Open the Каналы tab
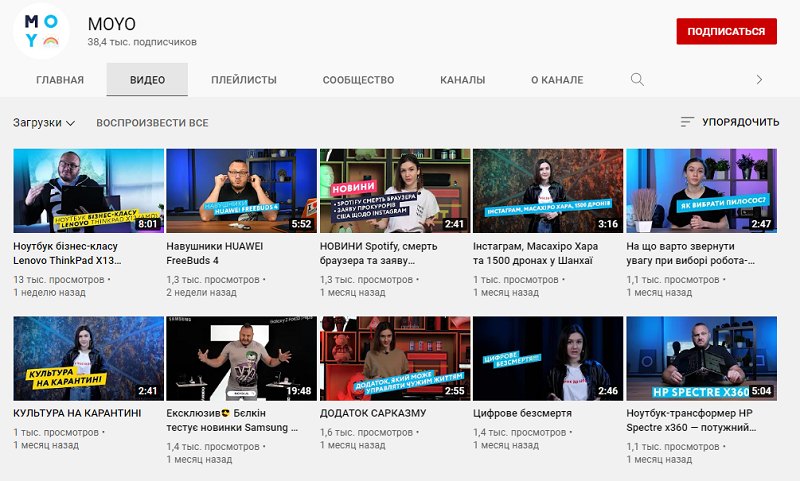800x481 pixels. [462, 80]
